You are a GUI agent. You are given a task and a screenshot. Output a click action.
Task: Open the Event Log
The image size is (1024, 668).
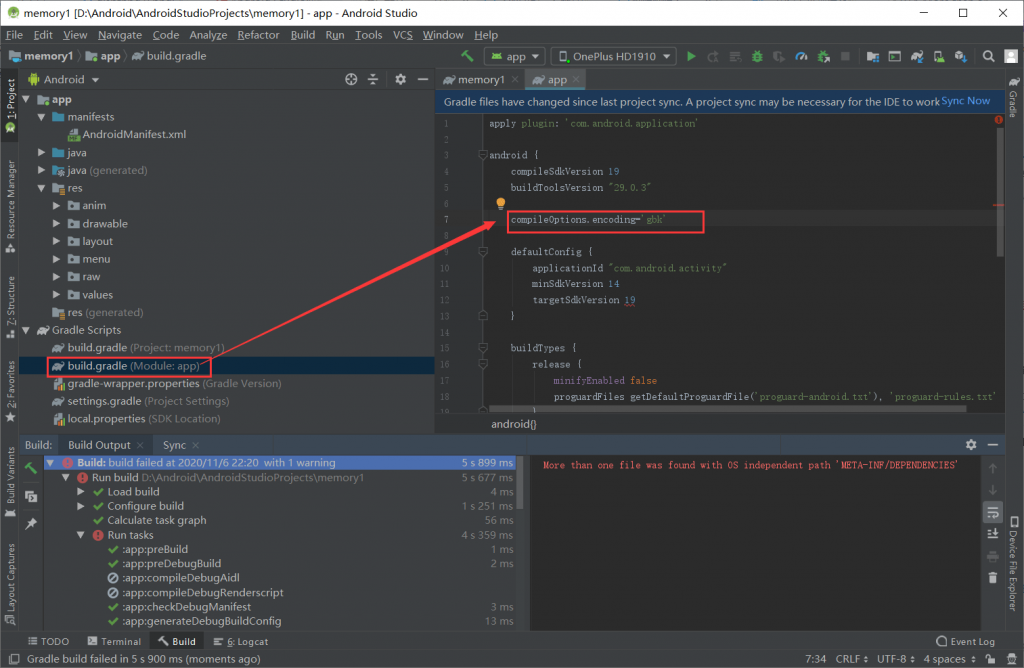[x=965, y=642]
